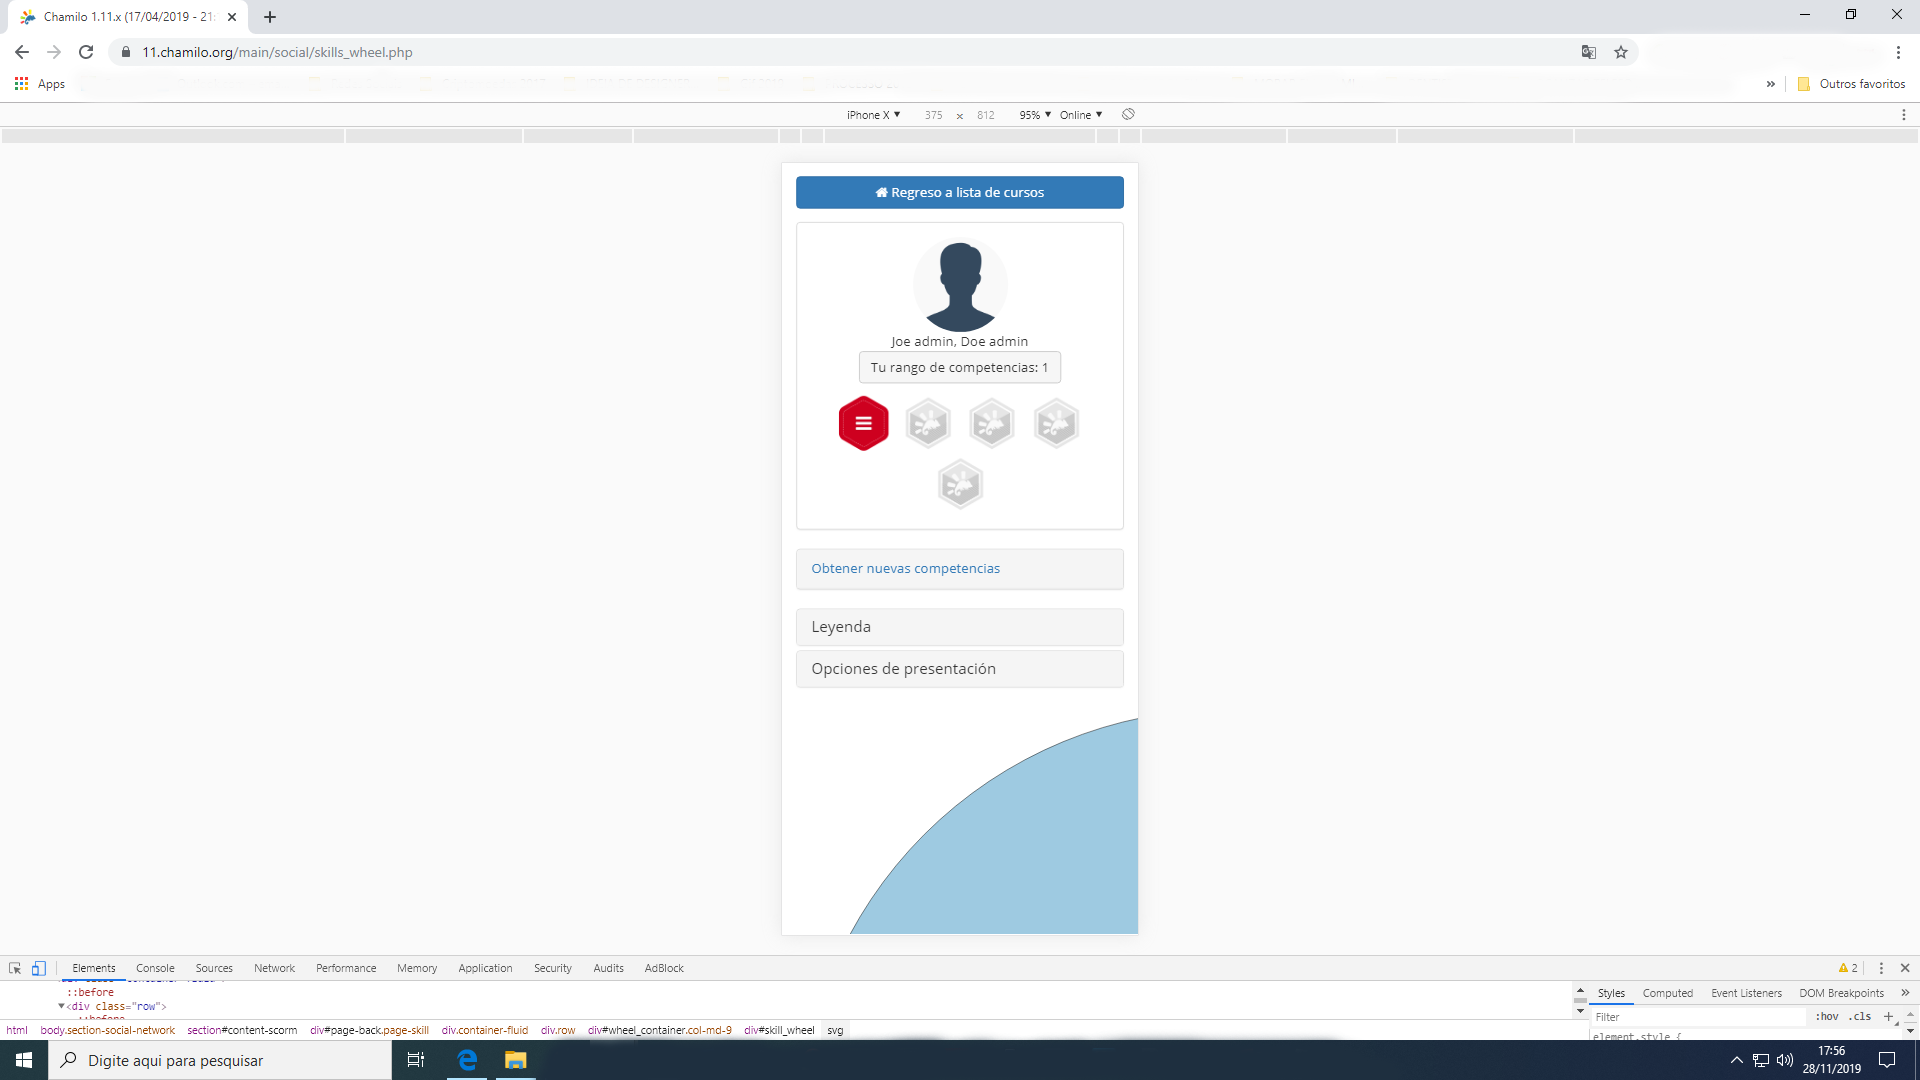Viewport: 1920px width, 1080px height.
Task: Switch to the Security tab
Action: (x=552, y=968)
